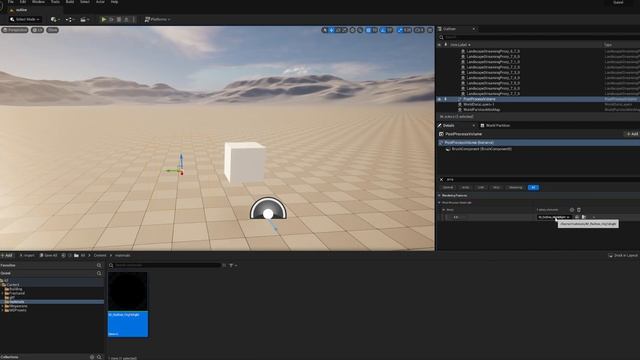Select WorldDataLayers-1 in Outliner

[478, 104]
